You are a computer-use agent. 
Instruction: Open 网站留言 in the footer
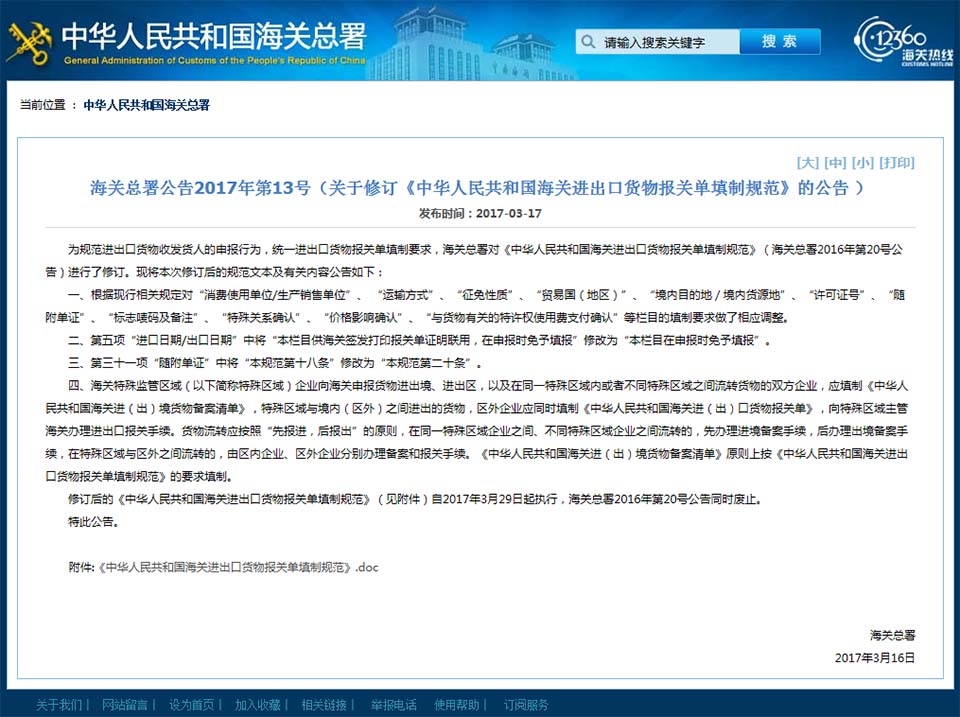pos(126,705)
